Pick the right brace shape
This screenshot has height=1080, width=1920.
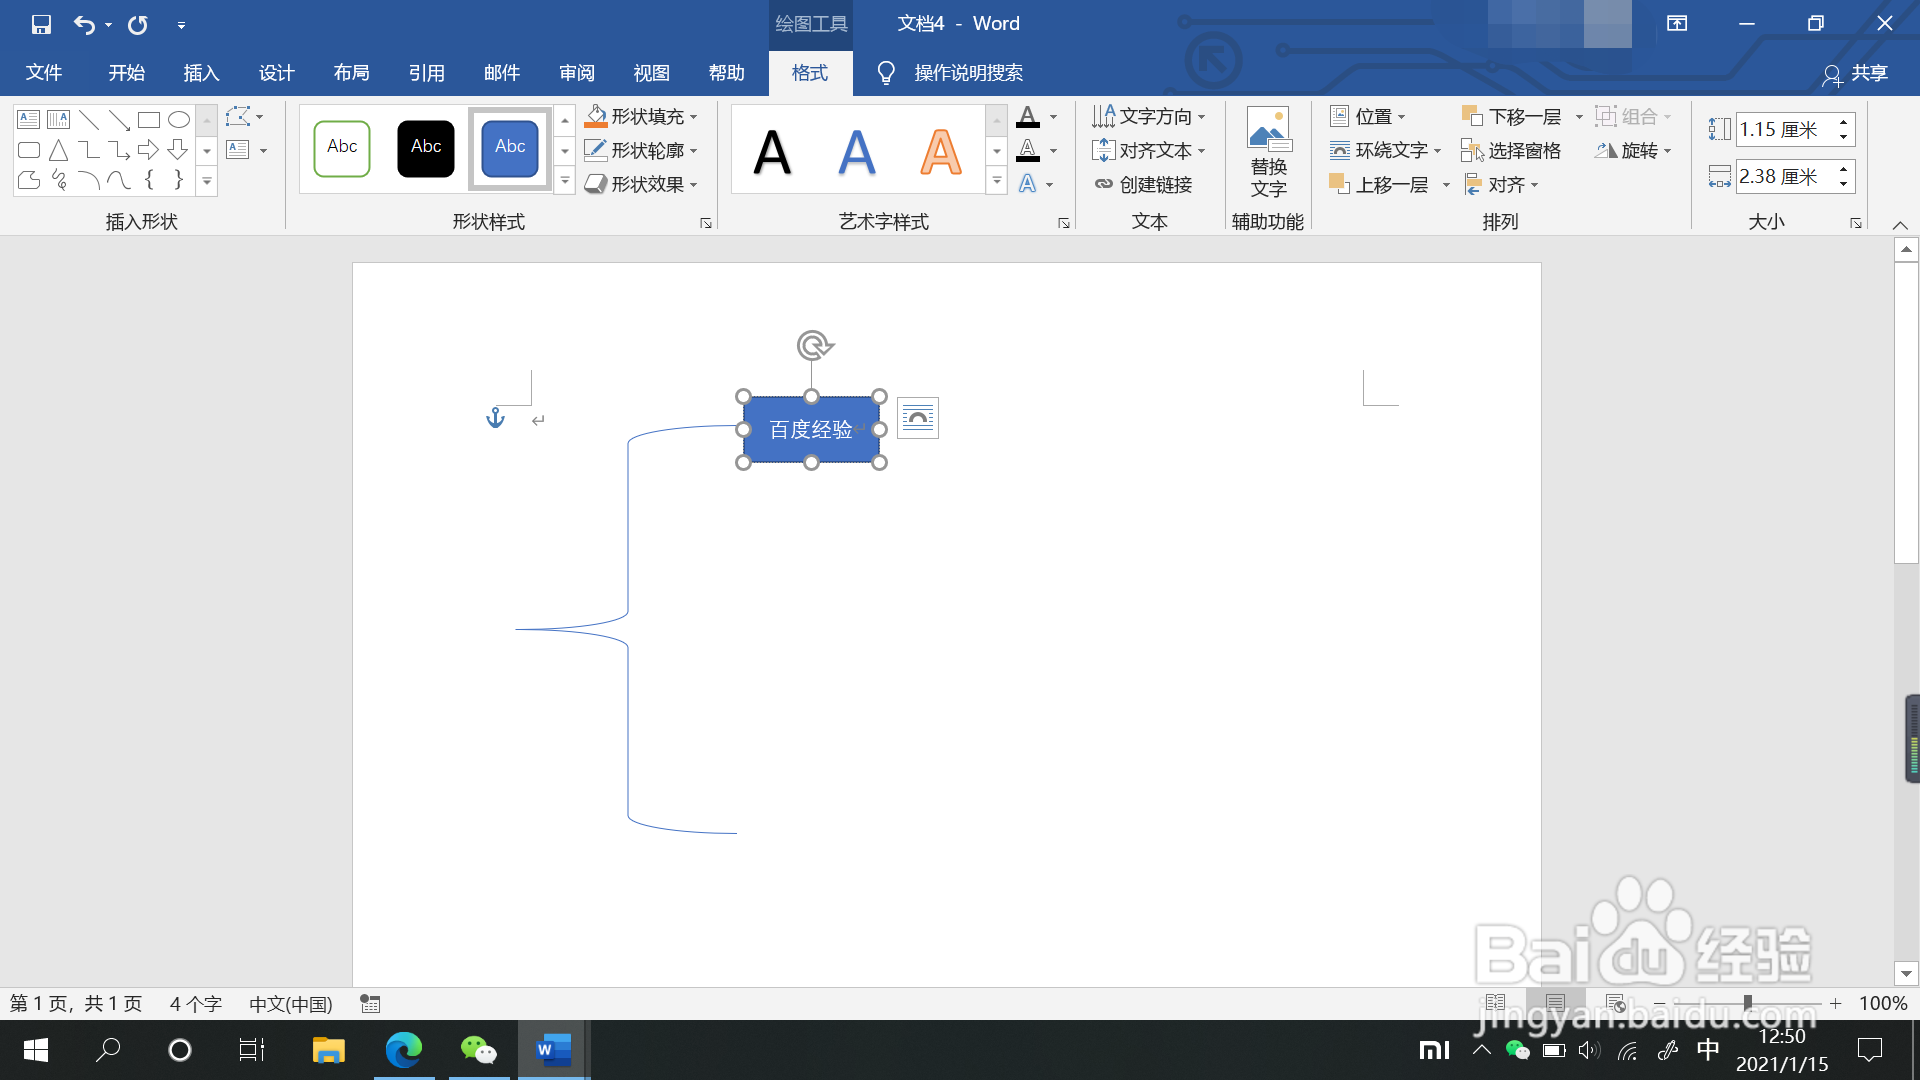[179, 180]
